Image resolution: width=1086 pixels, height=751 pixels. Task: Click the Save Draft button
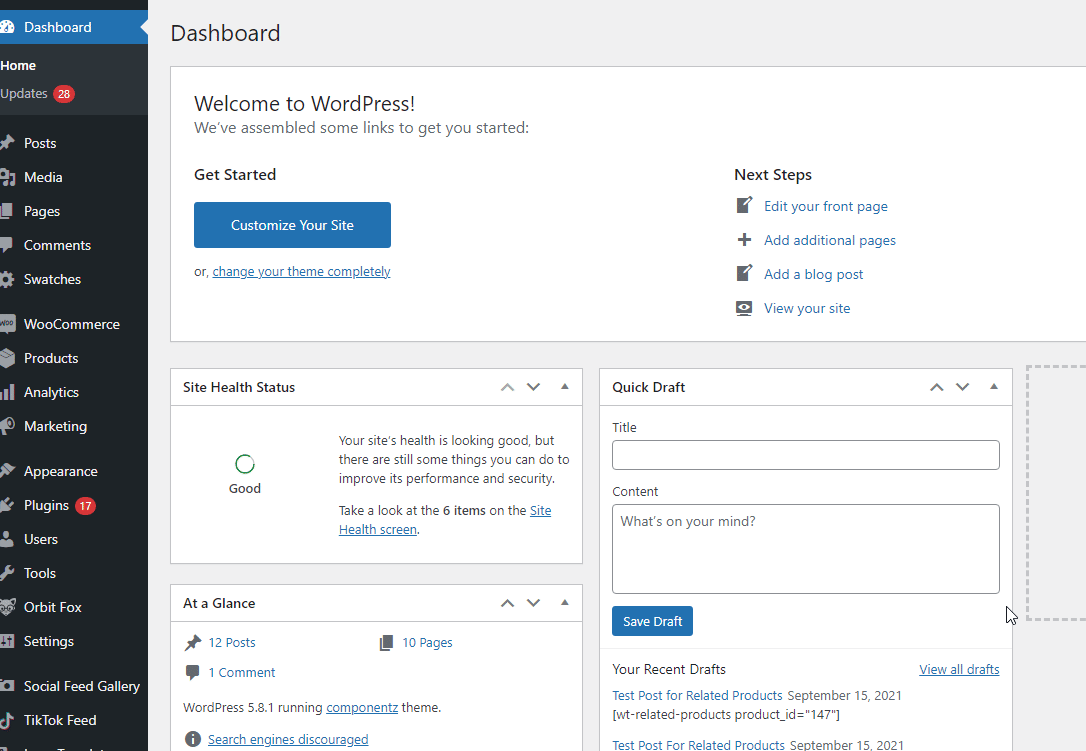pos(652,621)
